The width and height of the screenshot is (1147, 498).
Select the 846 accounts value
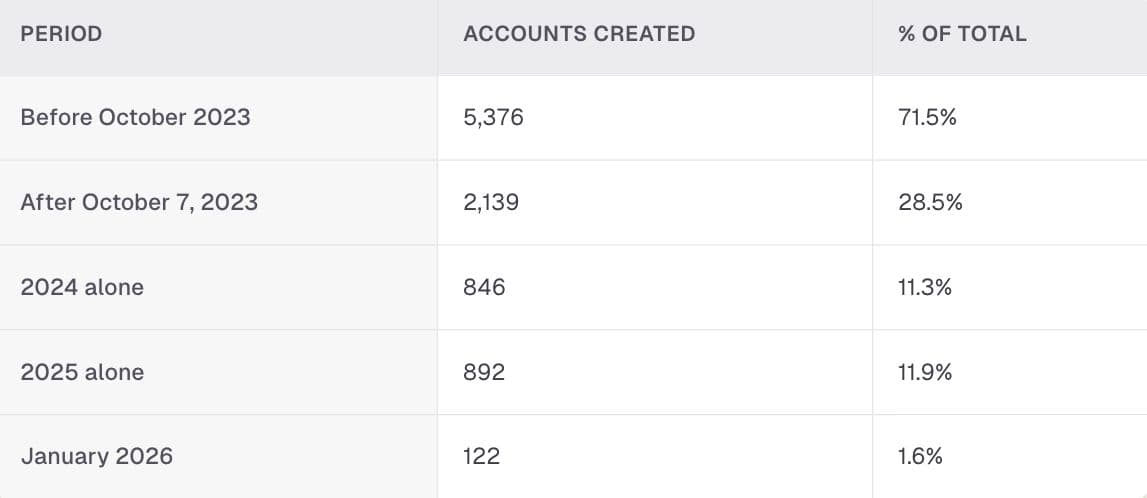pos(484,287)
